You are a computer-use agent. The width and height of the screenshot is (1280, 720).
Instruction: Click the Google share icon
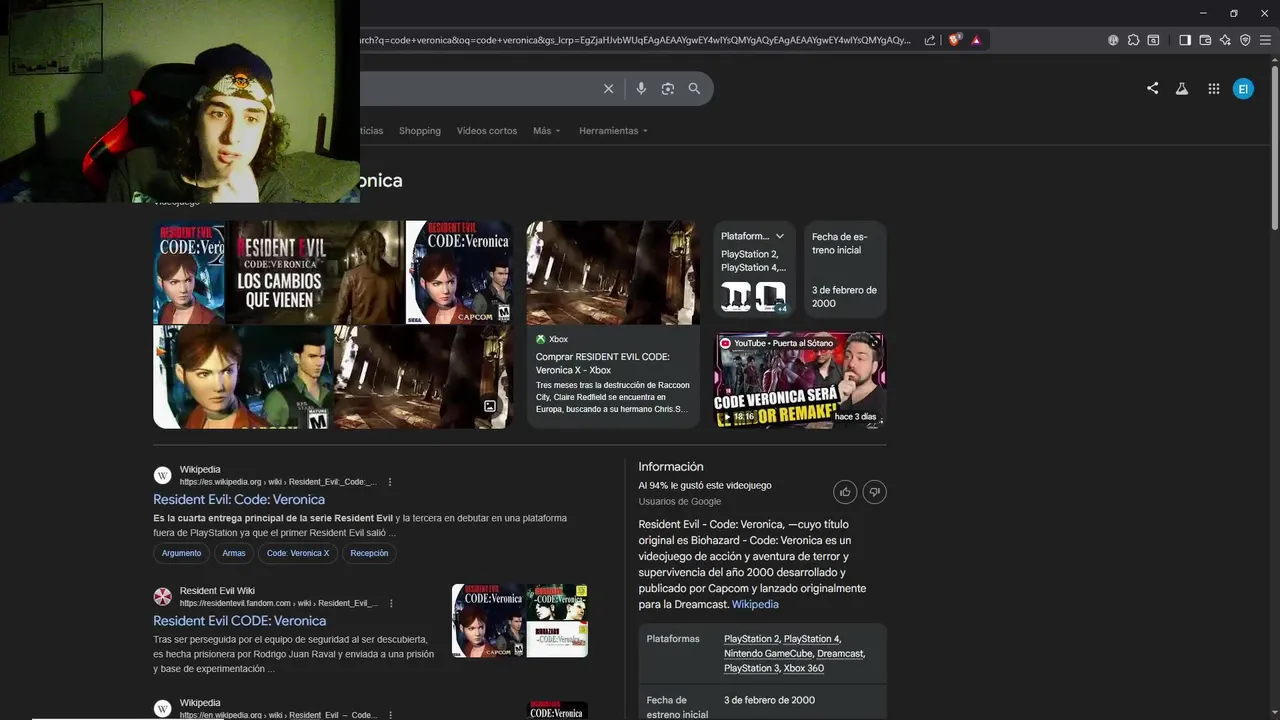(x=1153, y=88)
